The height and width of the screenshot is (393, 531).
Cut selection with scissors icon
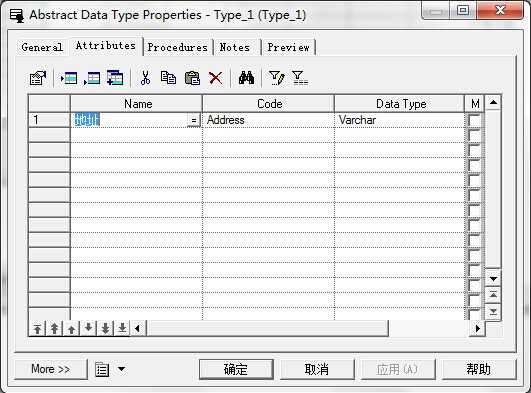[x=145, y=78]
